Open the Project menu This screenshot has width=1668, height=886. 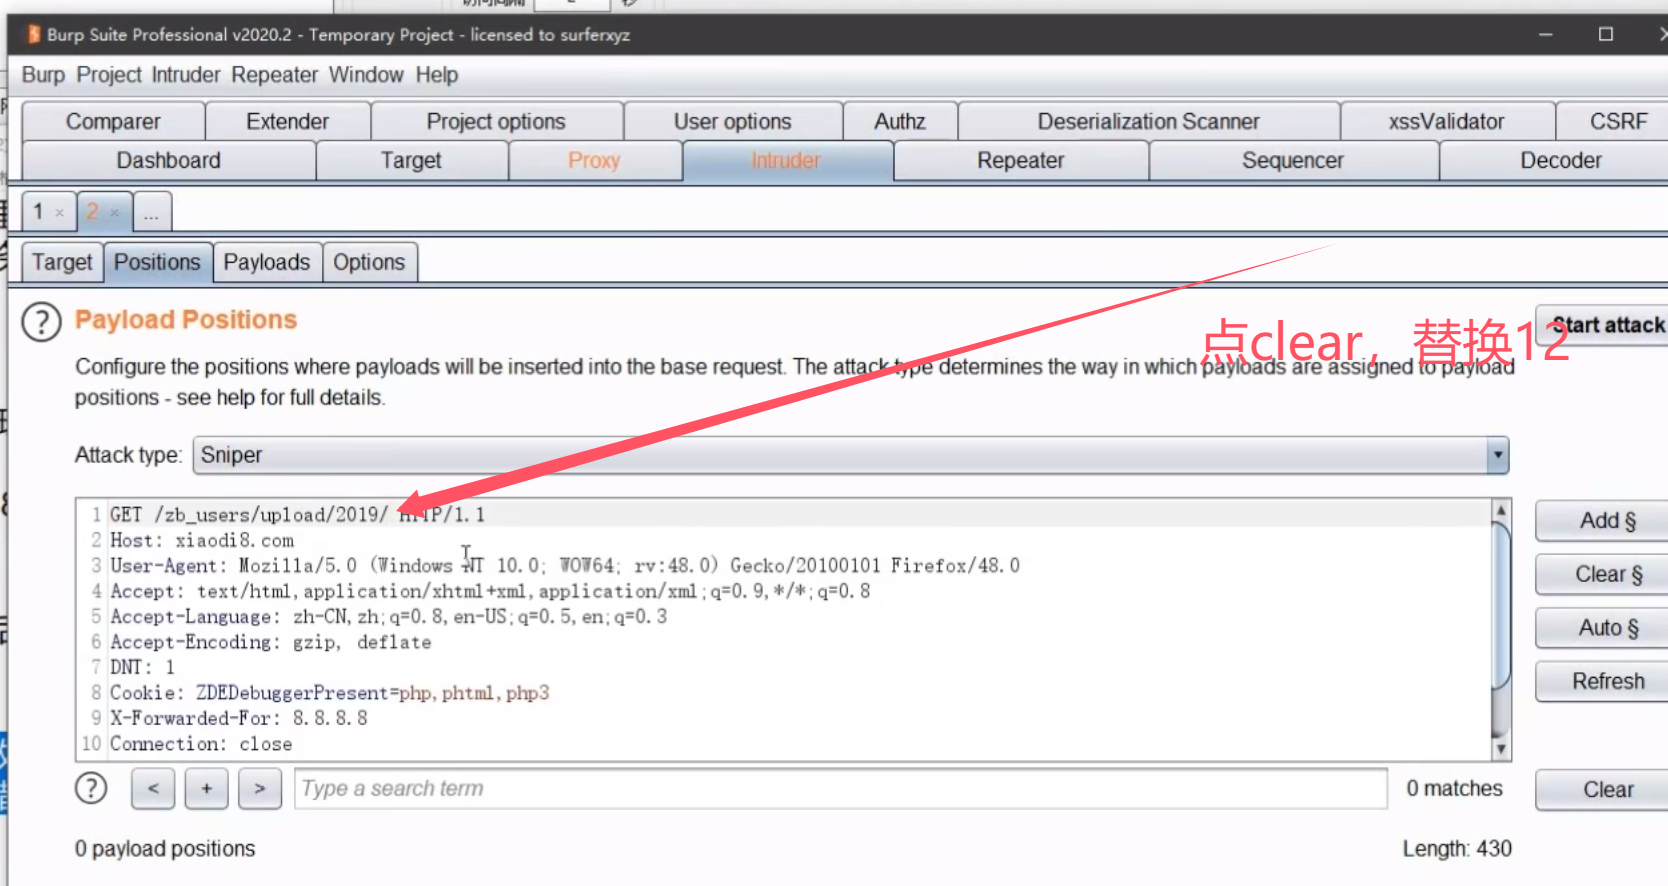109,75
